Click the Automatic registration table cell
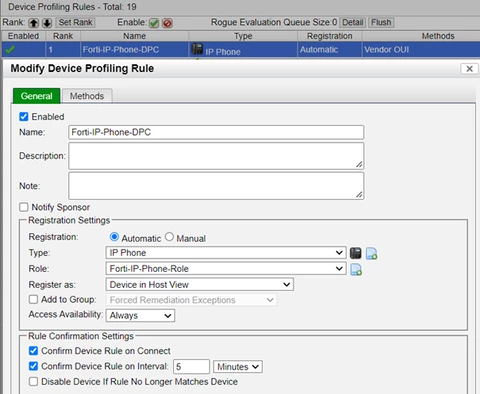480x394 pixels. (x=330, y=50)
